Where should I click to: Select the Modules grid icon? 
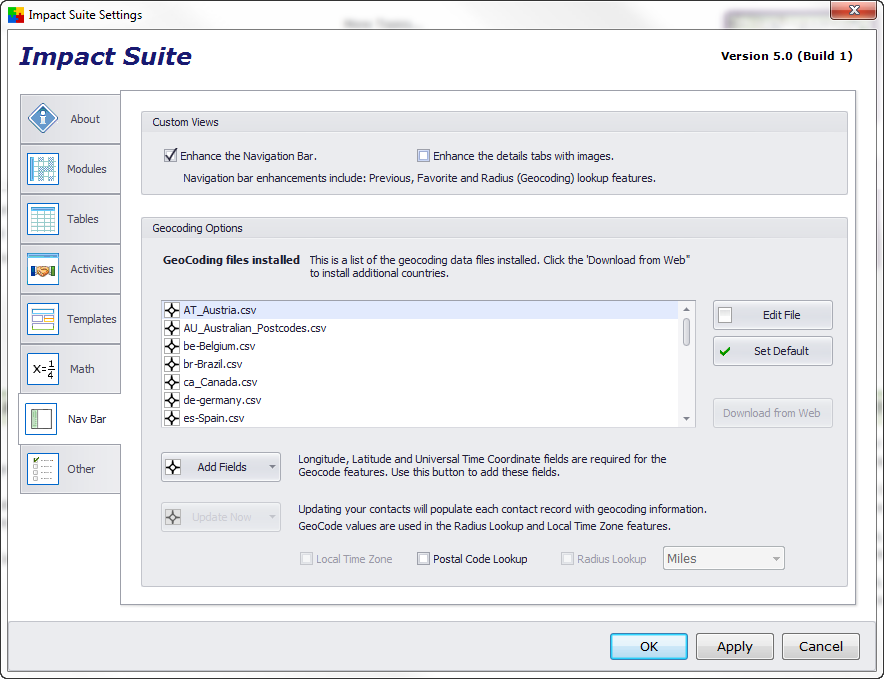[x=43, y=169]
